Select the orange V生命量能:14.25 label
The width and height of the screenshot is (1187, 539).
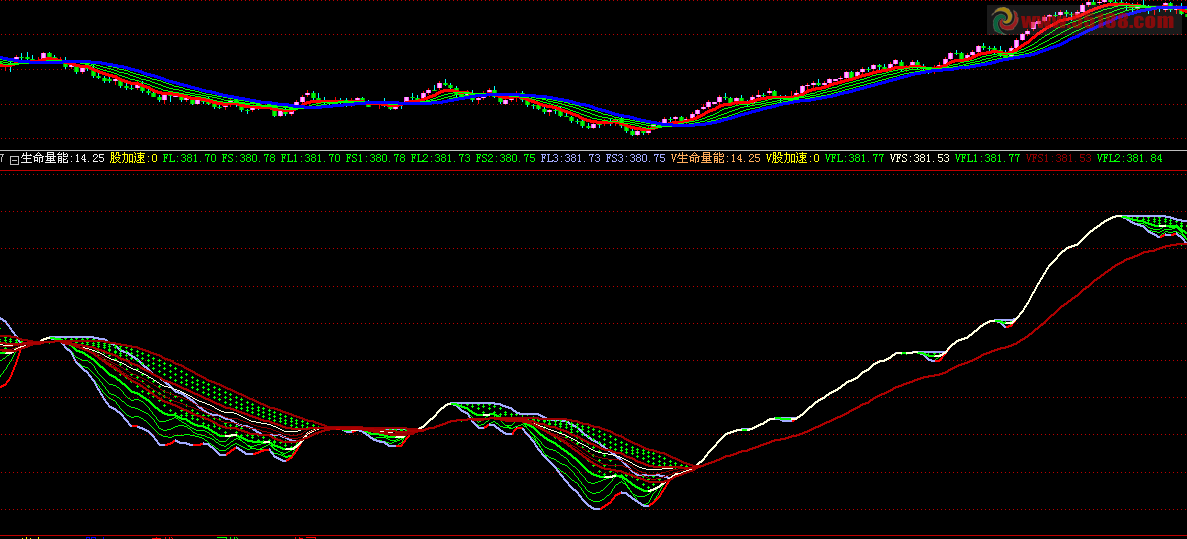click(716, 158)
